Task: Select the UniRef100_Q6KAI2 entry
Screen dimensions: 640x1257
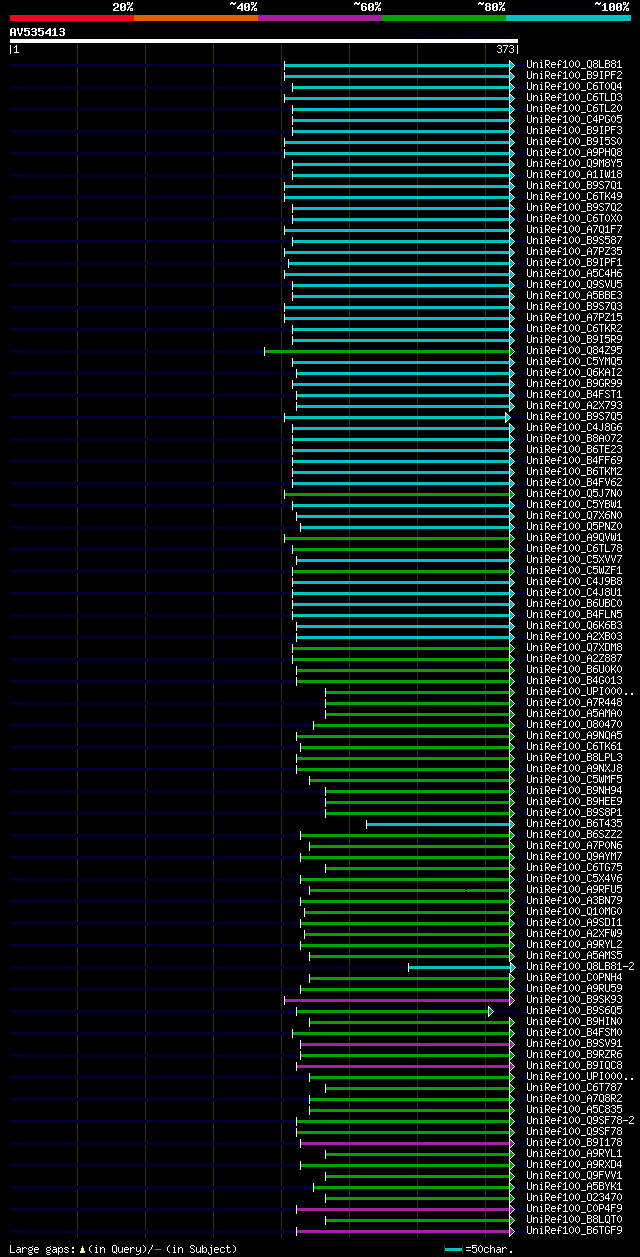Action: [x=574, y=373]
